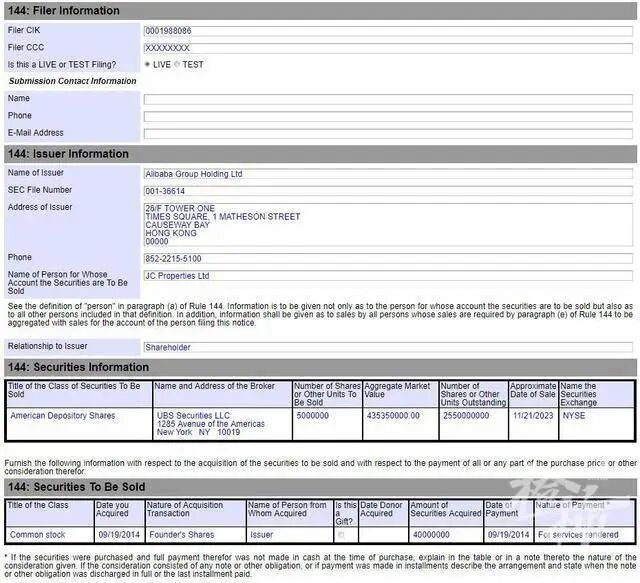Select the '09/19/2014' date of payment cell
The width and height of the screenshot is (640, 583).
point(508,535)
